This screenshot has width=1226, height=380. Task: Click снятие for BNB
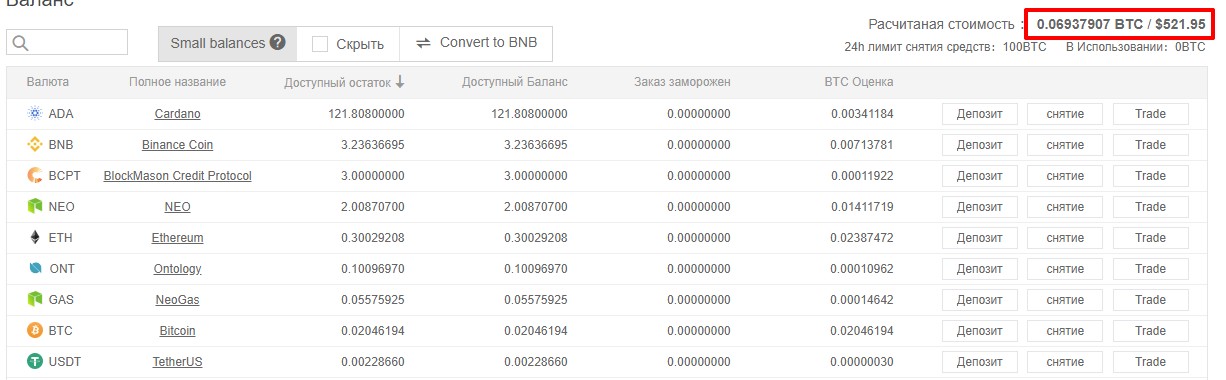[x=1065, y=145]
